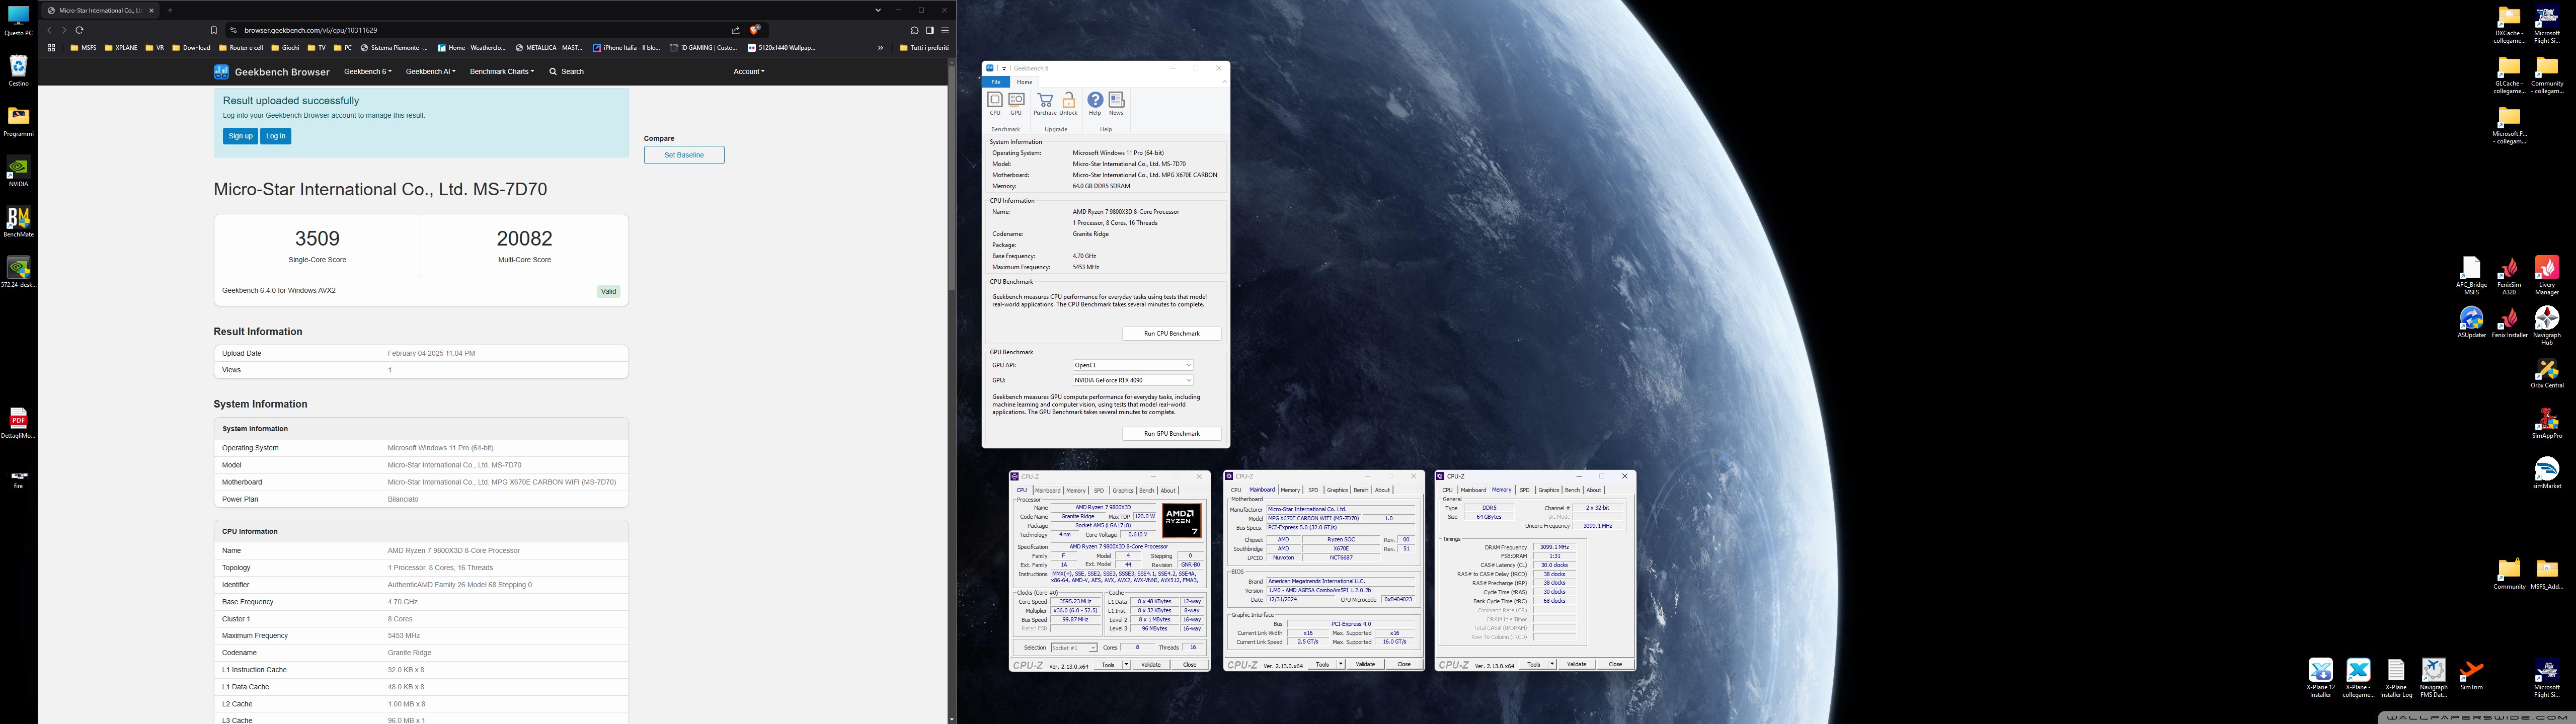The height and width of the screenshot is (724, 2576).
Task: Open Graphics tab in CPU-Z CPU window
Action: (x=1123, y=491)
